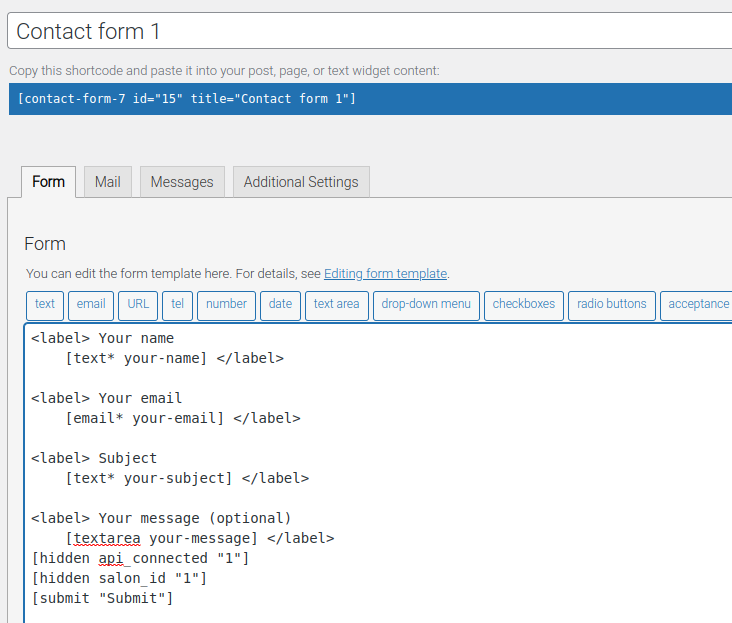Click the '[textarea your-message]' line
Image resolution: width=732 pixels, height=623 pixels.
pos(200,539)
